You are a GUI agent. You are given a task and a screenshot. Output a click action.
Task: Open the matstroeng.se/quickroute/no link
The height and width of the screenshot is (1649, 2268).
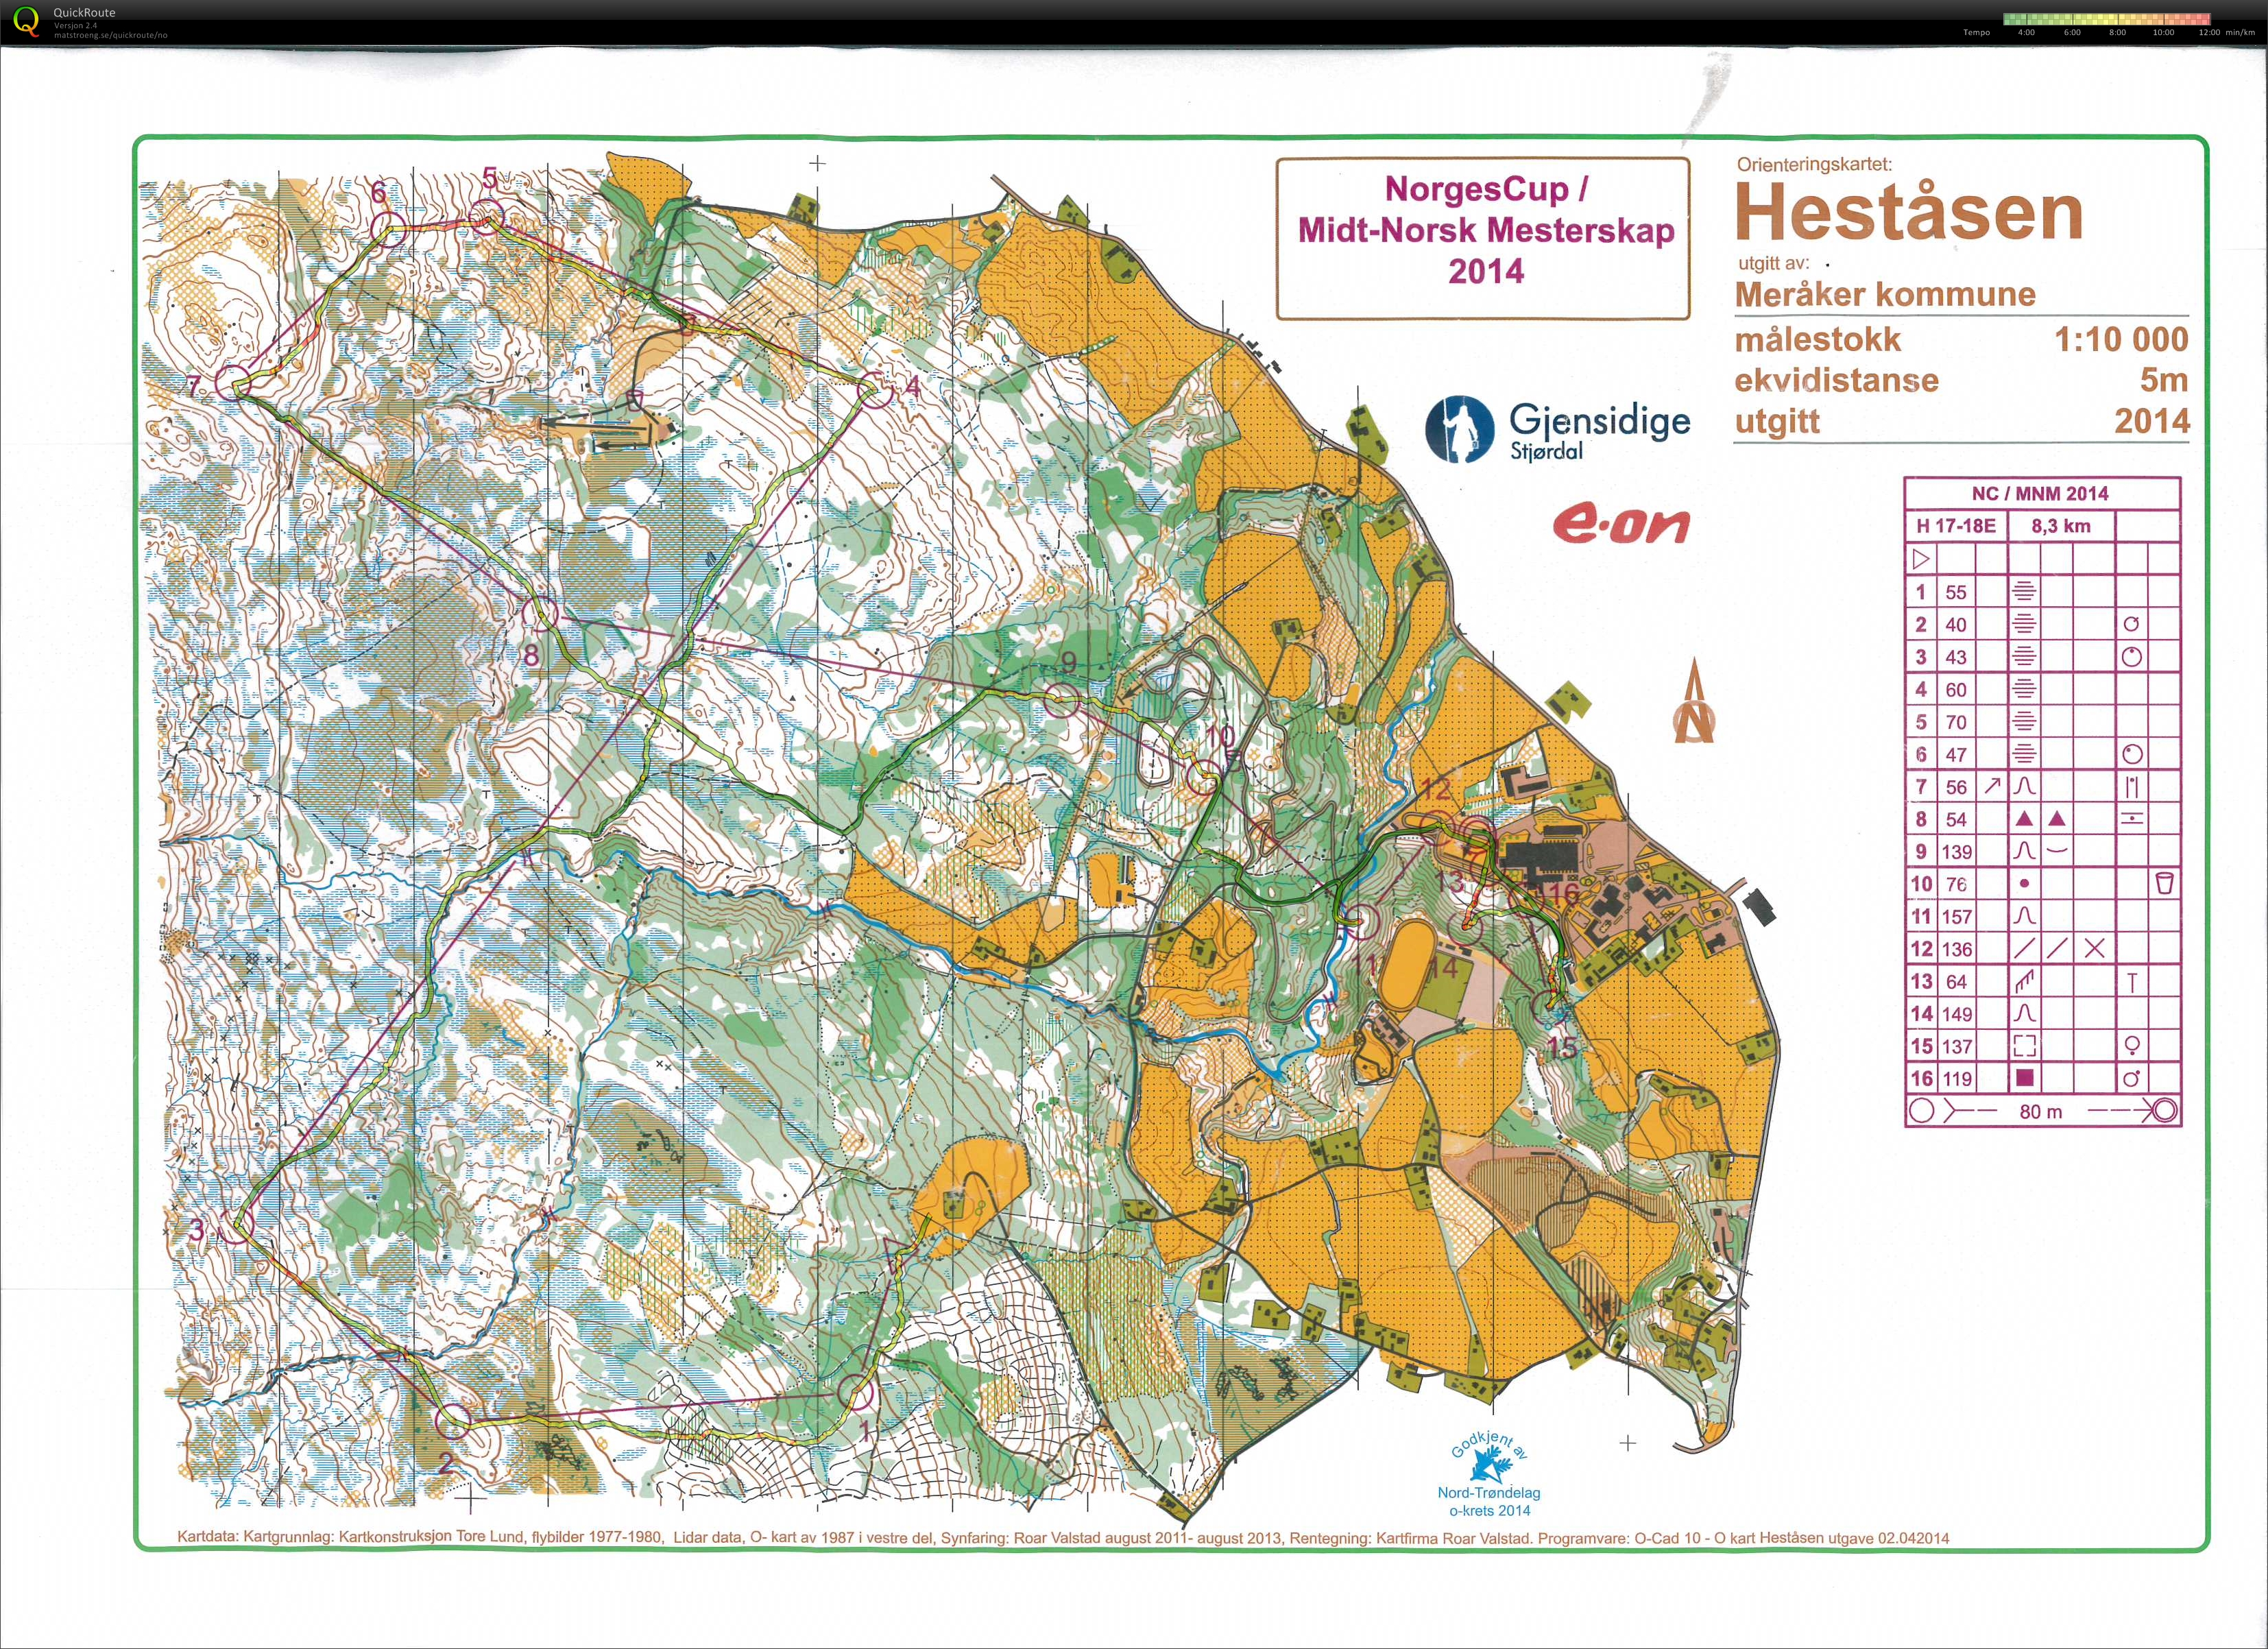coord(111,35)
